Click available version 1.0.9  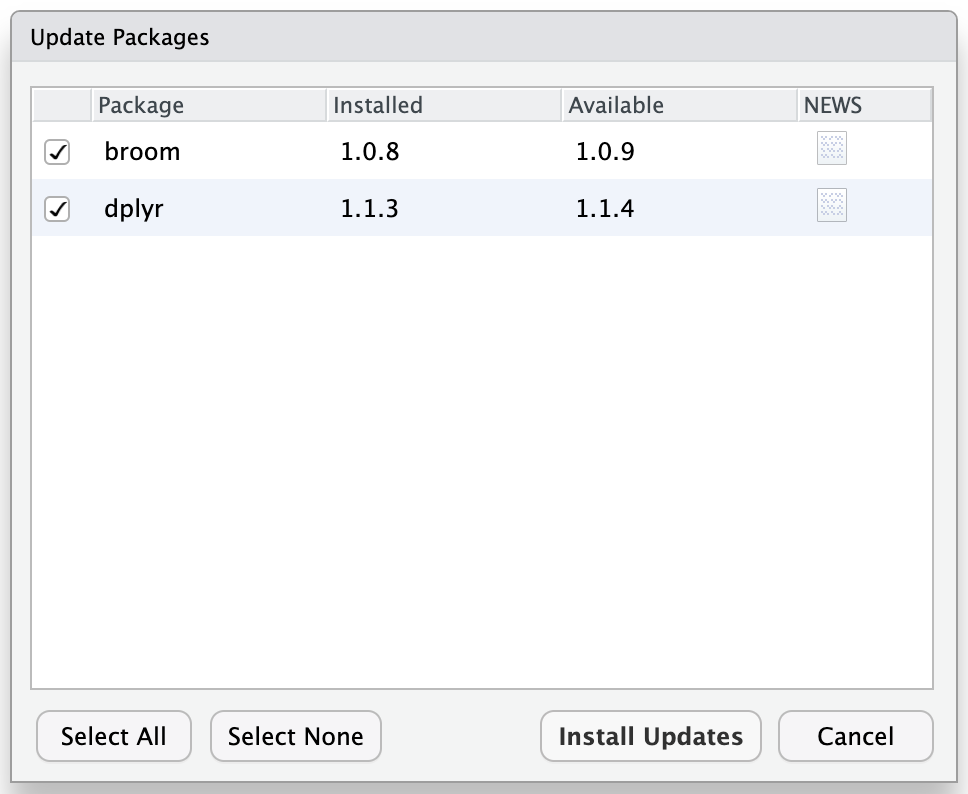pyautogui.click(x=605, y=152)
